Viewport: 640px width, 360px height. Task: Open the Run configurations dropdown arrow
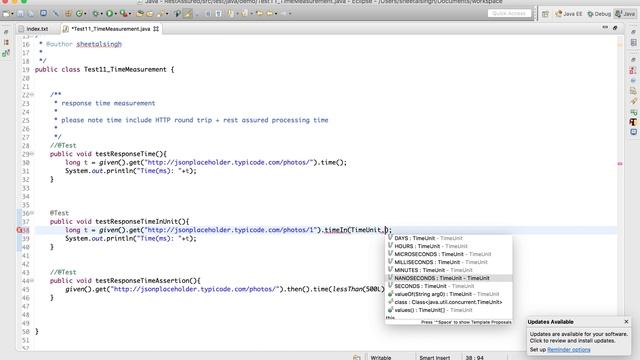point(116,14)
